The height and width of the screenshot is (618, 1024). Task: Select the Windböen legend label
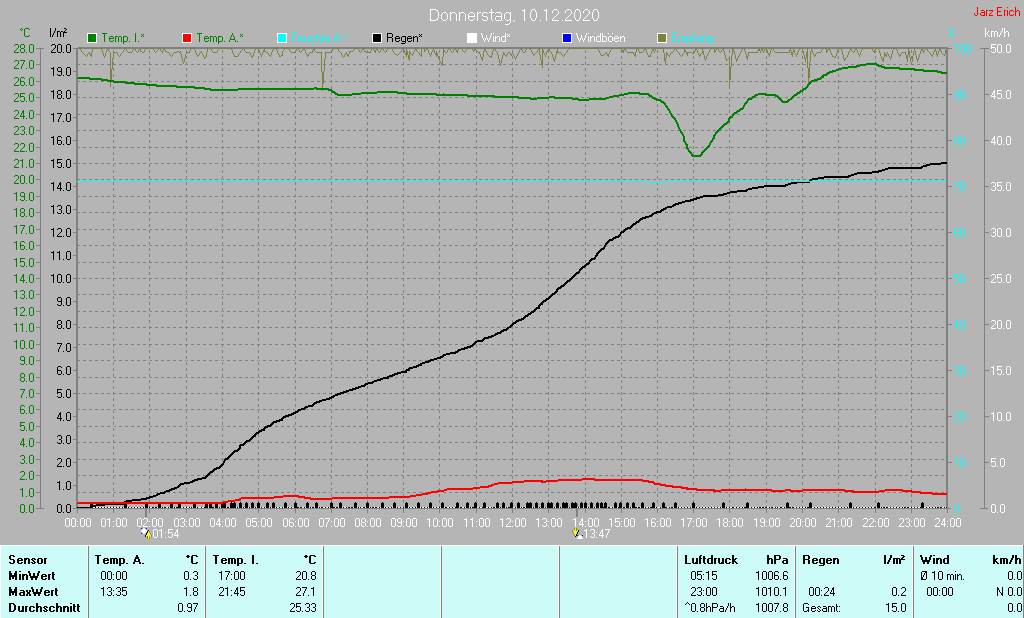[x=601, y=38]
